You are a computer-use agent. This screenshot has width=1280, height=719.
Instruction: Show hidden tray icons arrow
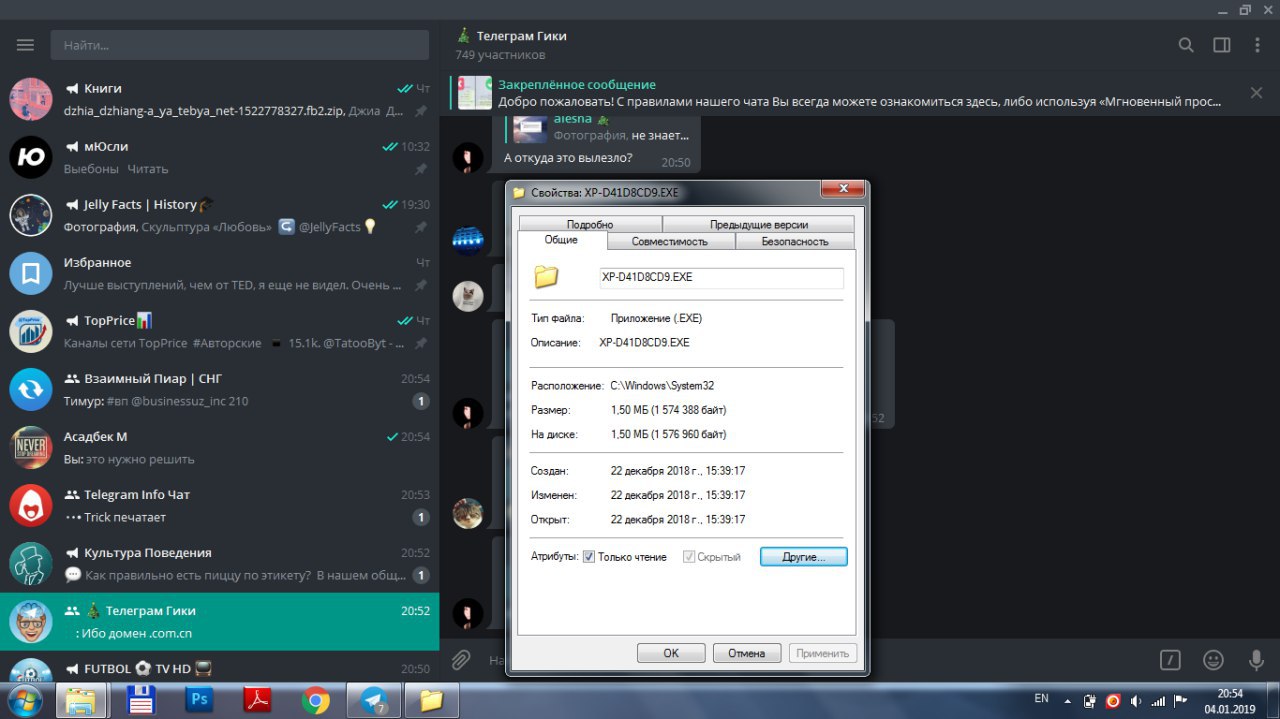tap(1067, 700)
